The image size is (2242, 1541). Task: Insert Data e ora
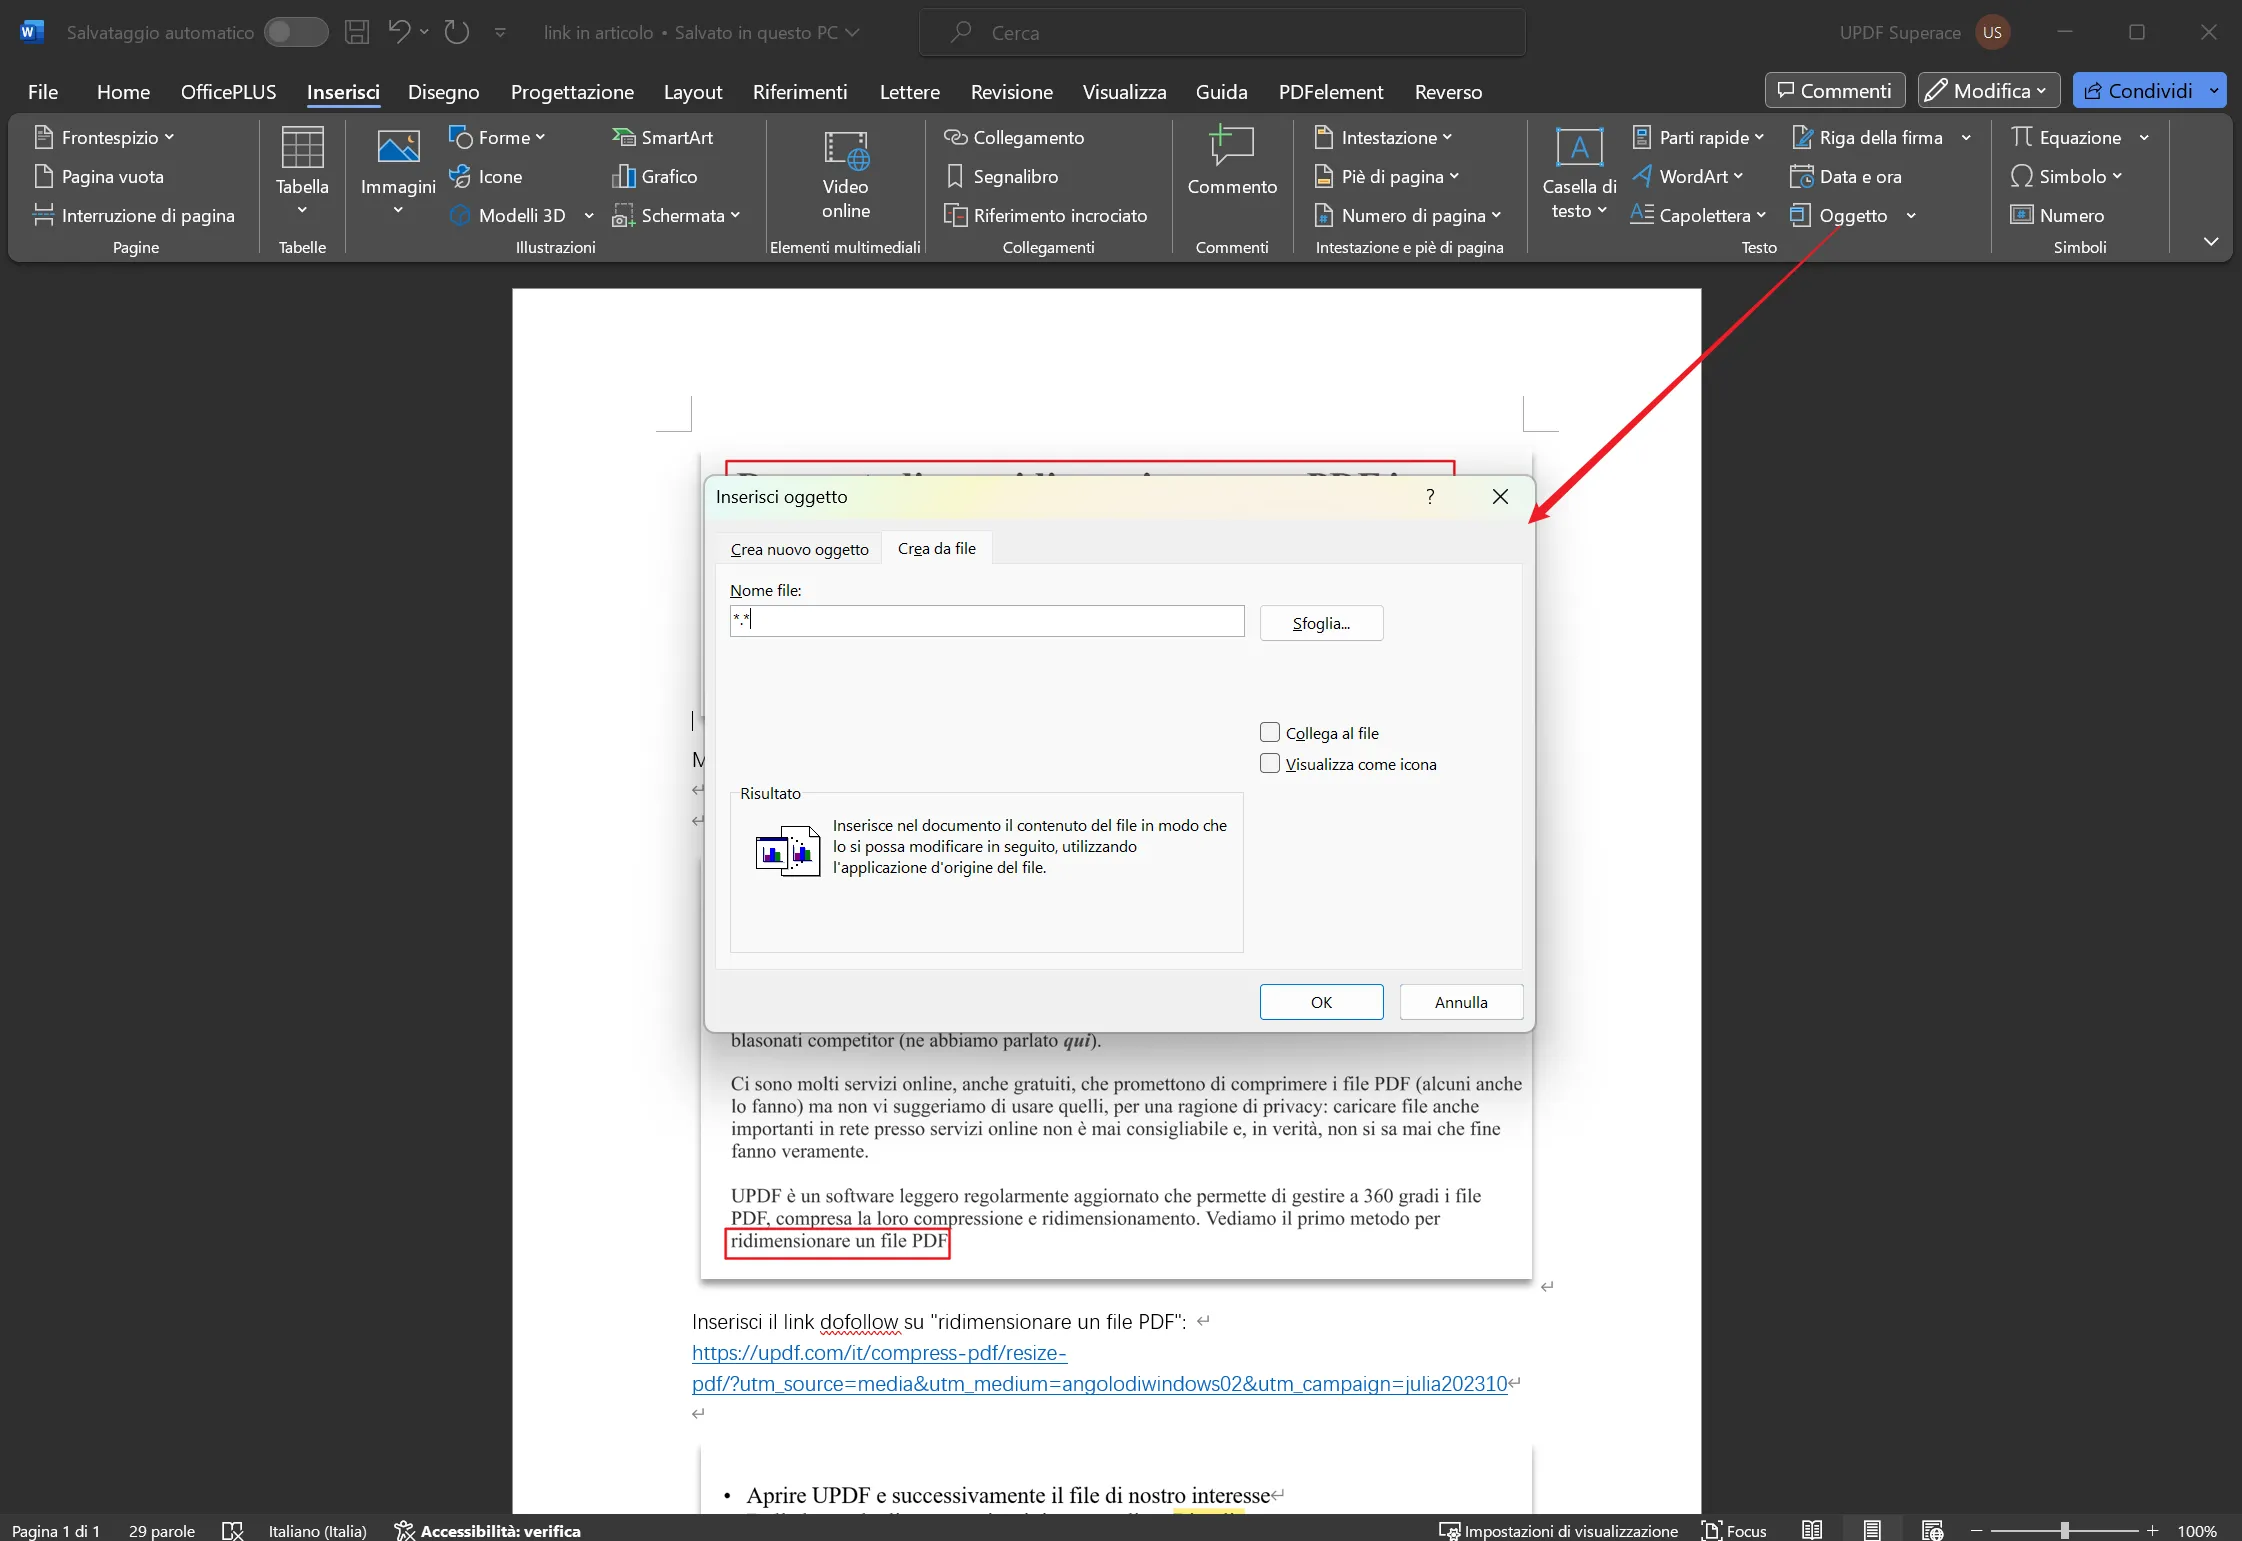pyautogui.click(x=1847, y=176)
